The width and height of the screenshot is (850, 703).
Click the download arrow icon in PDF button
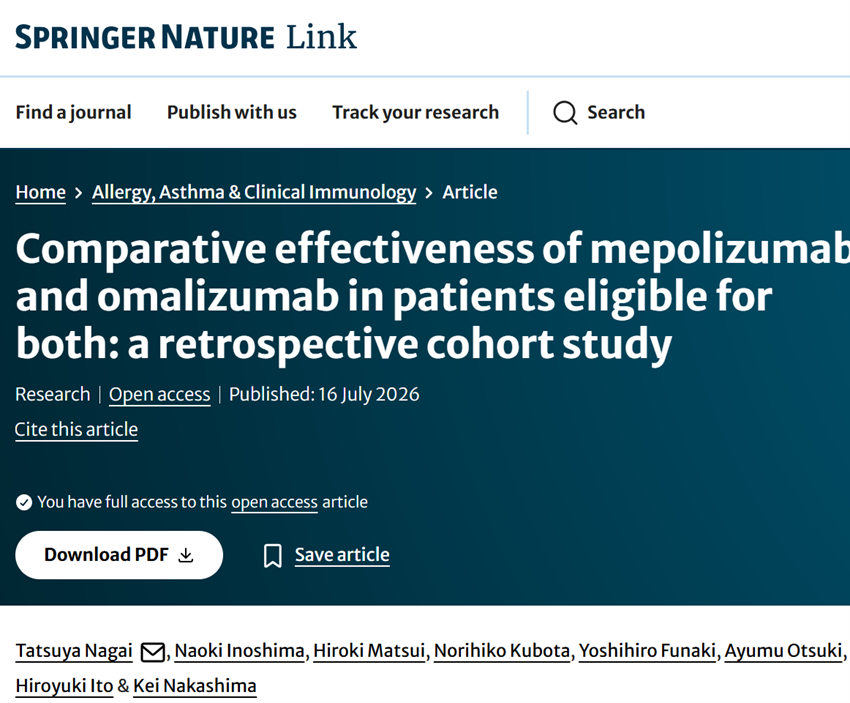[x=186, y=555]
